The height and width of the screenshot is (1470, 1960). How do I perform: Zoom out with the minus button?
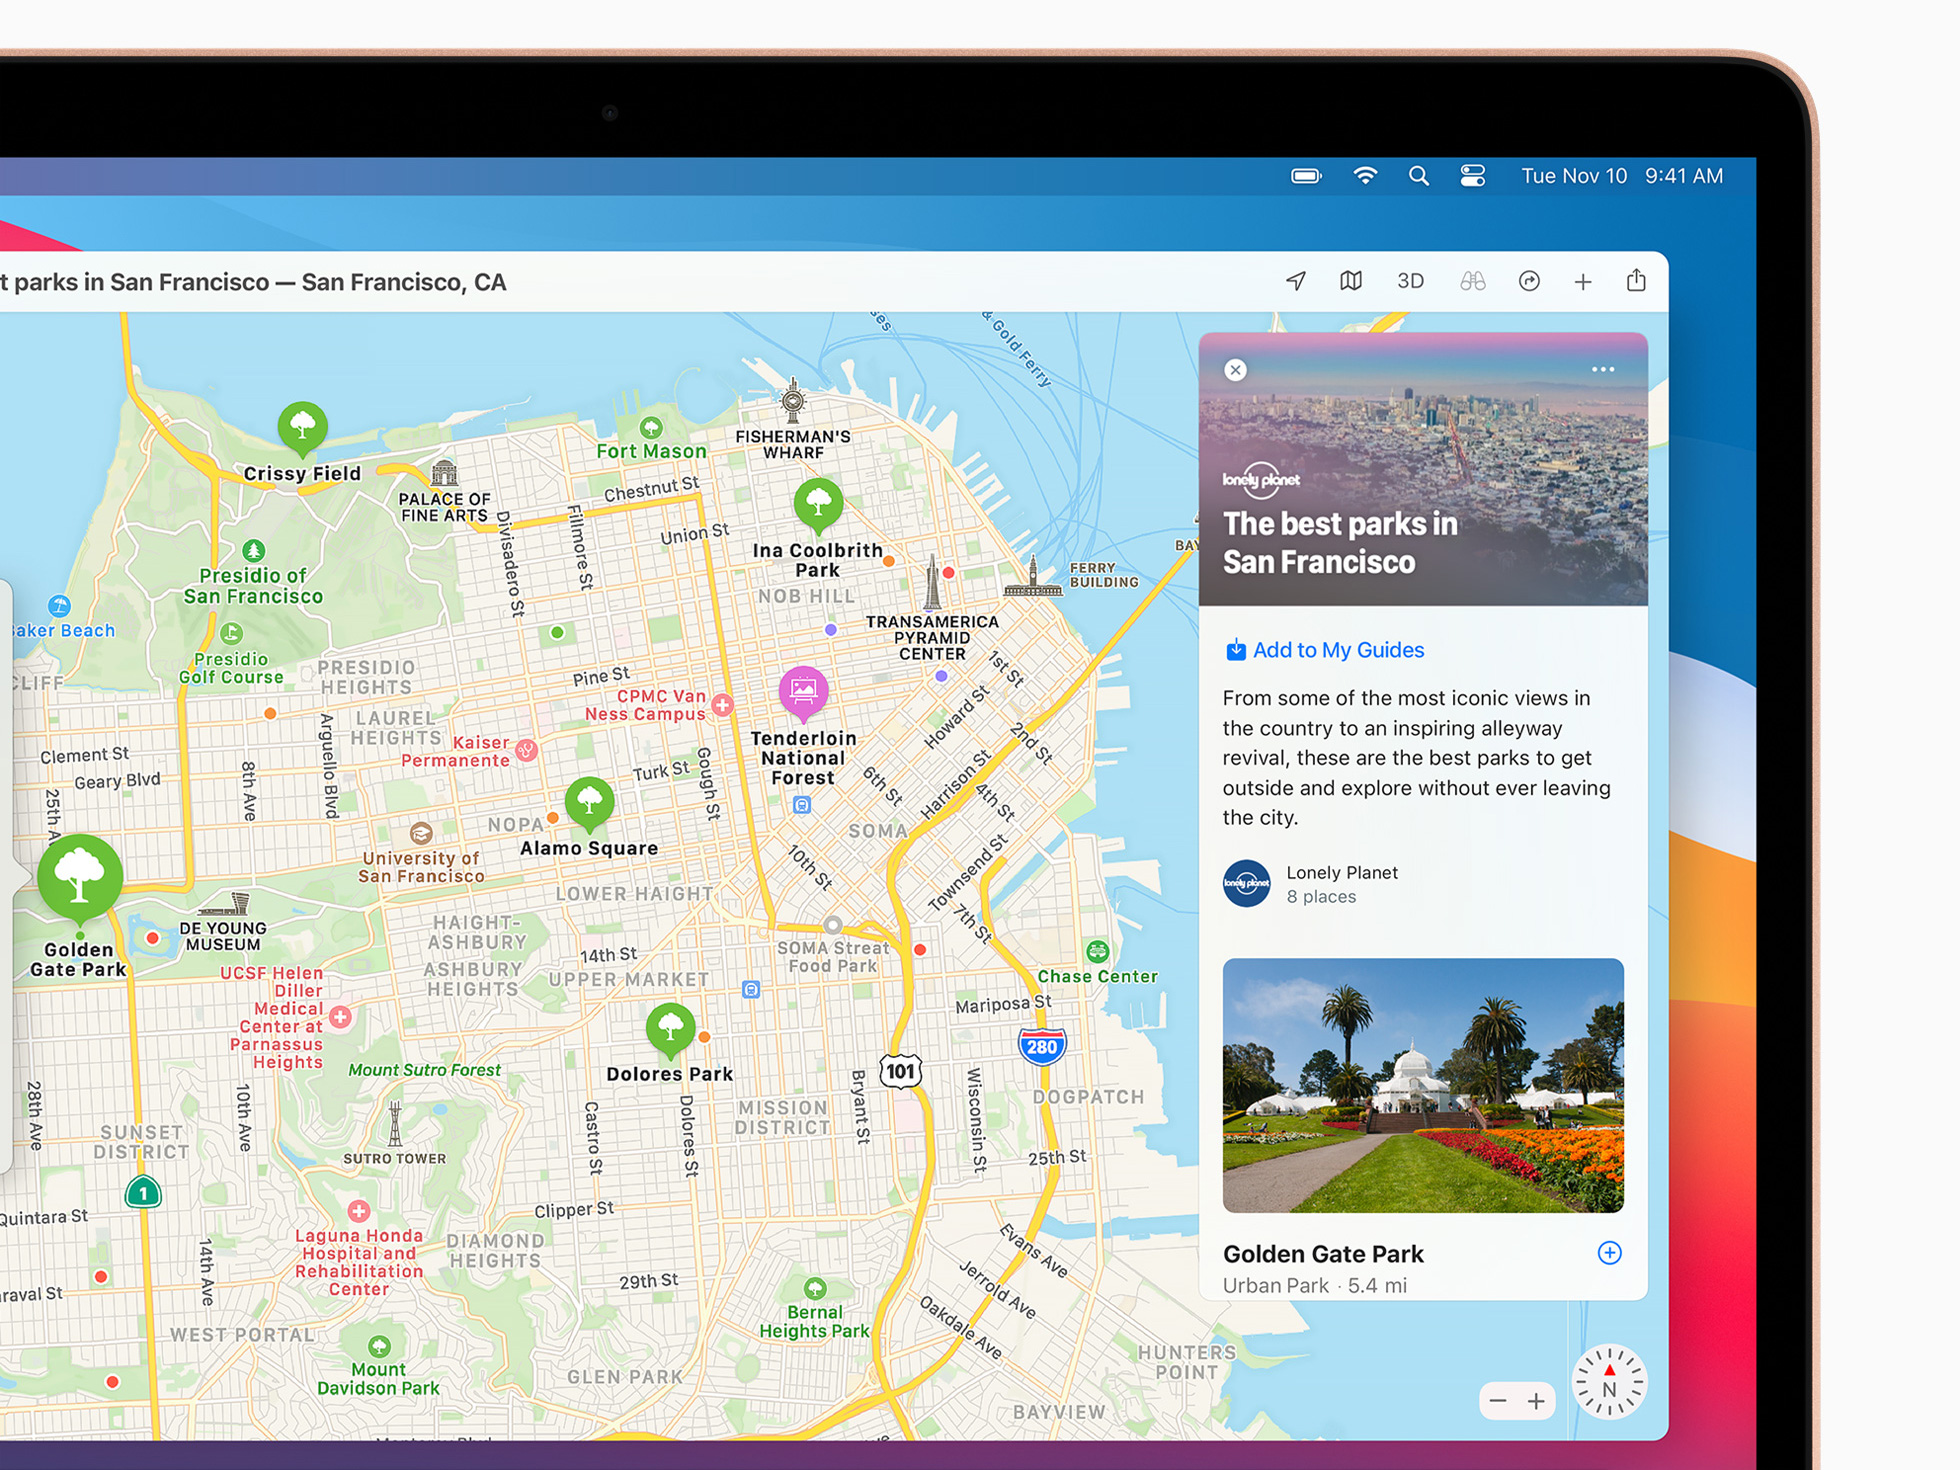pyautogui.click(x=1497, y=1401)
